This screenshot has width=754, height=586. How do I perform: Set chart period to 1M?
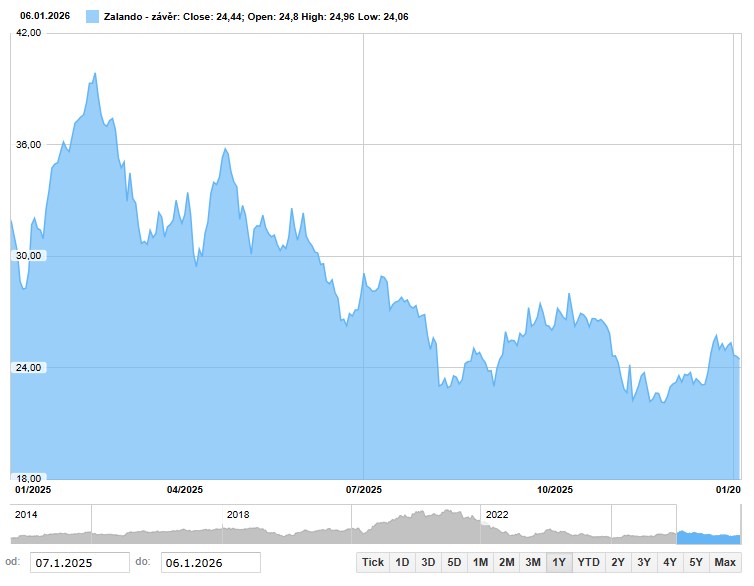coord(480,562)
